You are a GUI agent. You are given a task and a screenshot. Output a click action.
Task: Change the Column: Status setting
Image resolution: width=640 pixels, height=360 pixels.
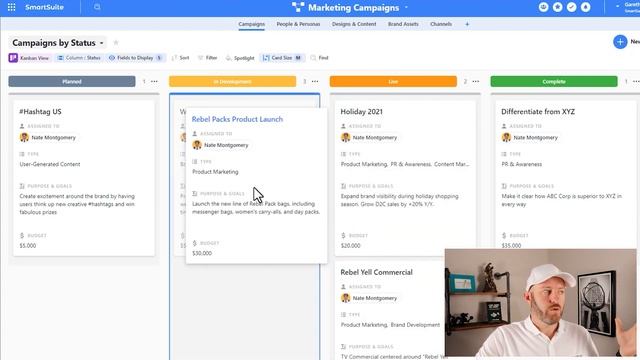(79, 58)
